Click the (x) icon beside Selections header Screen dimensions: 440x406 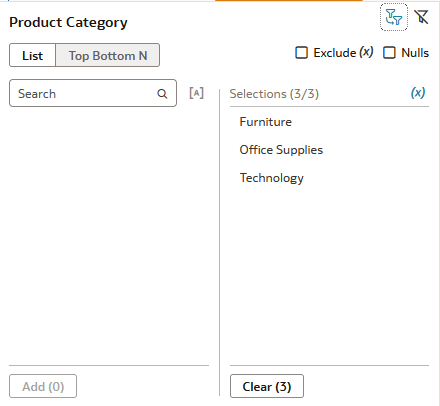(418, 93)
